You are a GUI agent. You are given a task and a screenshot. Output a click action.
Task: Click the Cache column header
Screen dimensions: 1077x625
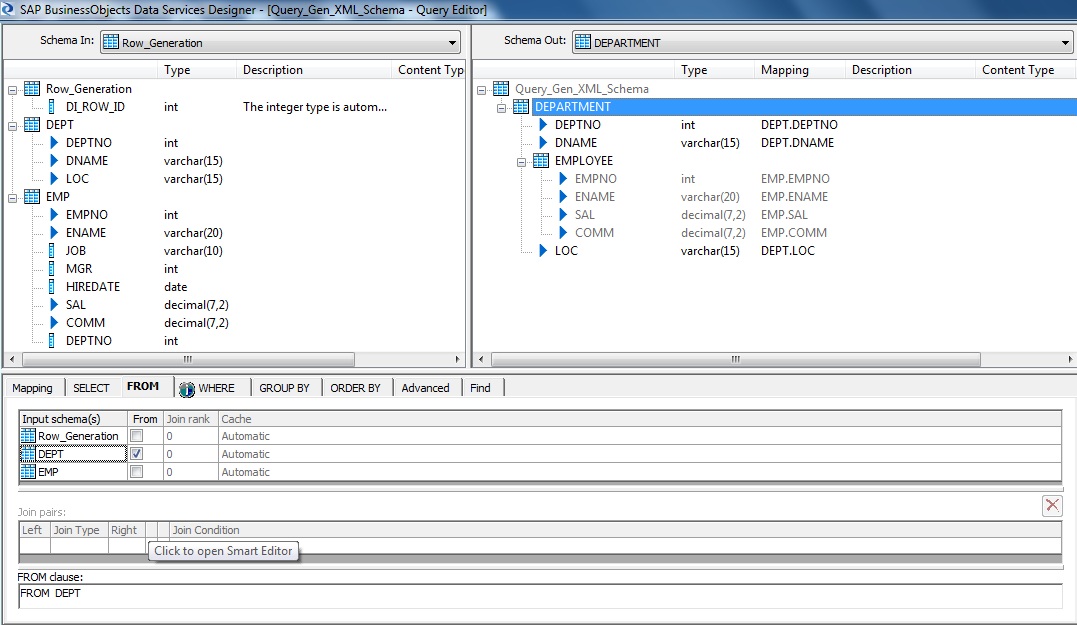pos(640,419)
